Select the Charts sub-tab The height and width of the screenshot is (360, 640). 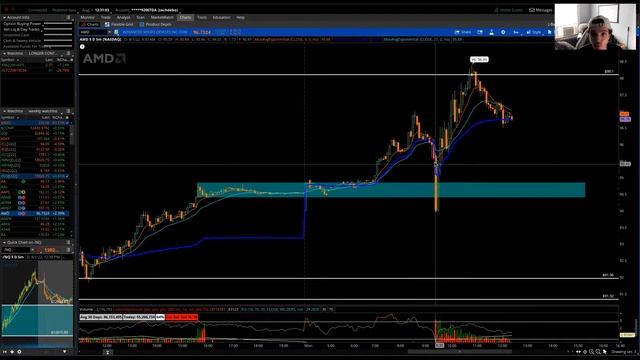pyautogui.click(x=90, y=24)
